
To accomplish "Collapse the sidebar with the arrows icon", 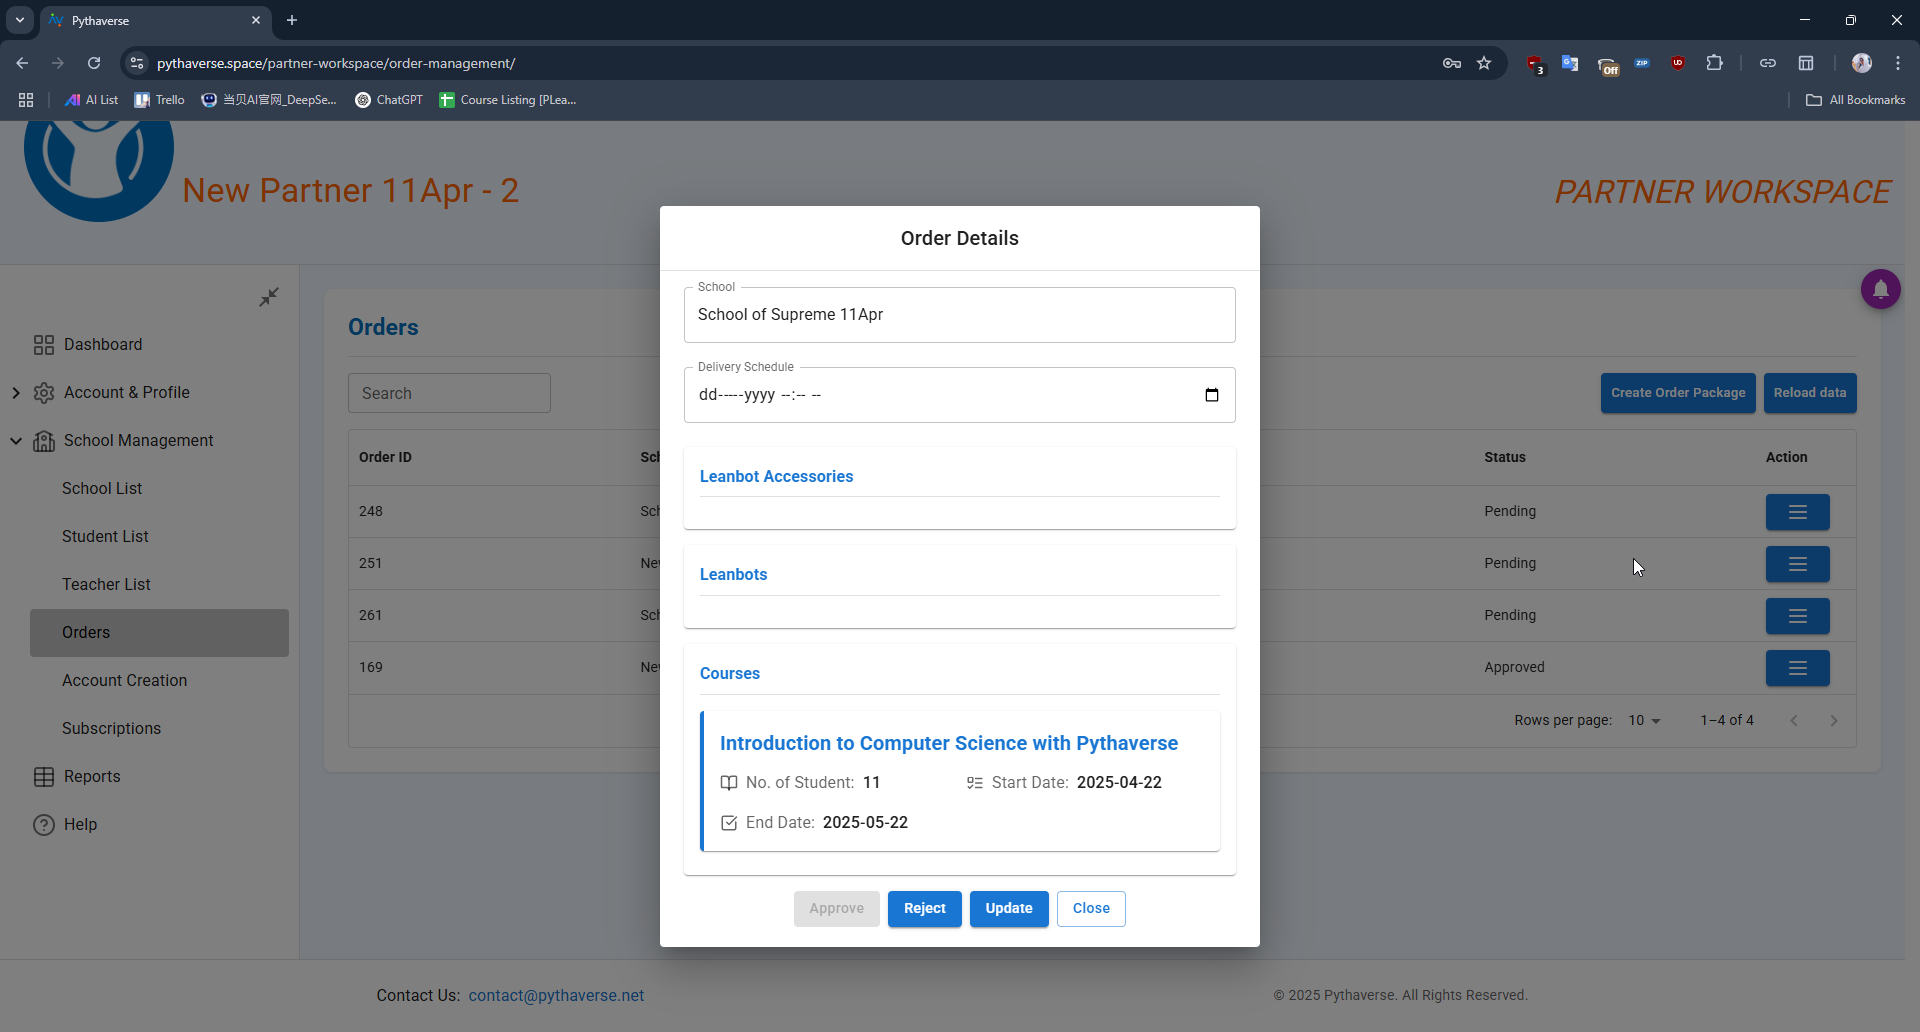I will (x=269, y=297).
